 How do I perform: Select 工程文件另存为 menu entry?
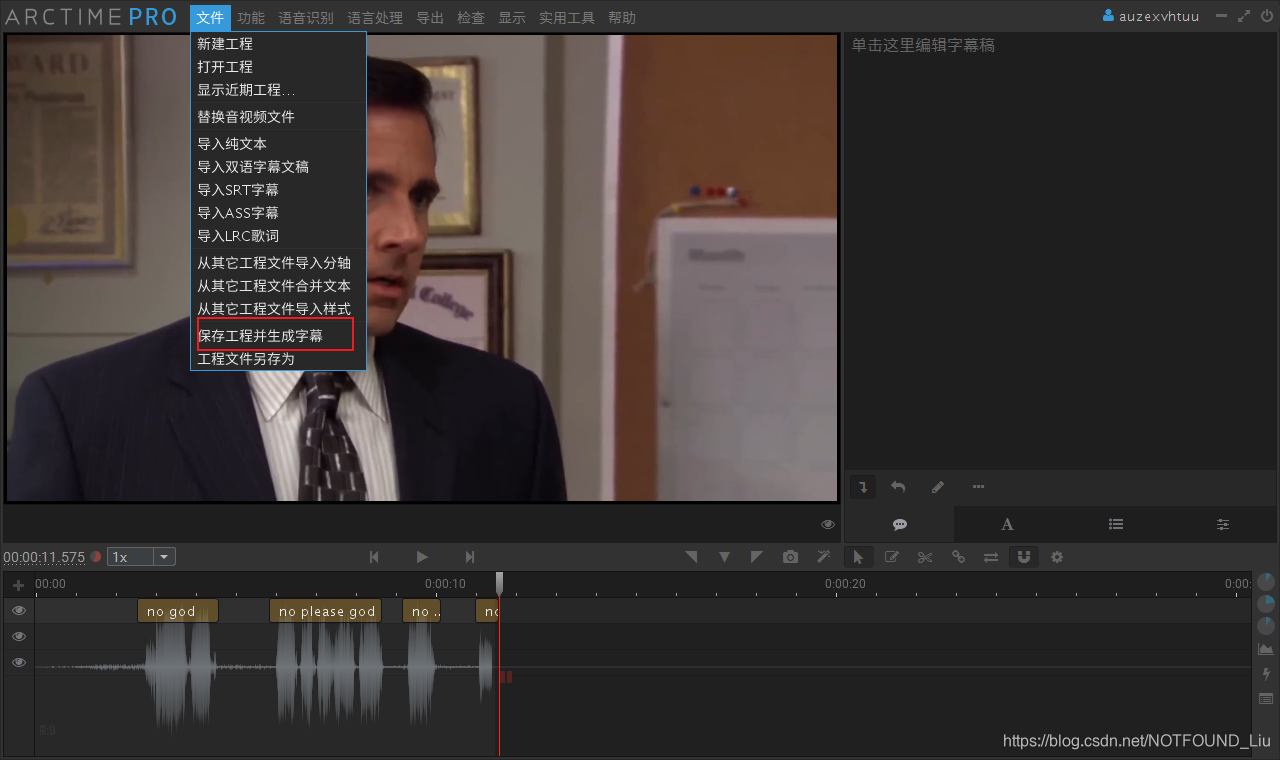coord(278,359)
